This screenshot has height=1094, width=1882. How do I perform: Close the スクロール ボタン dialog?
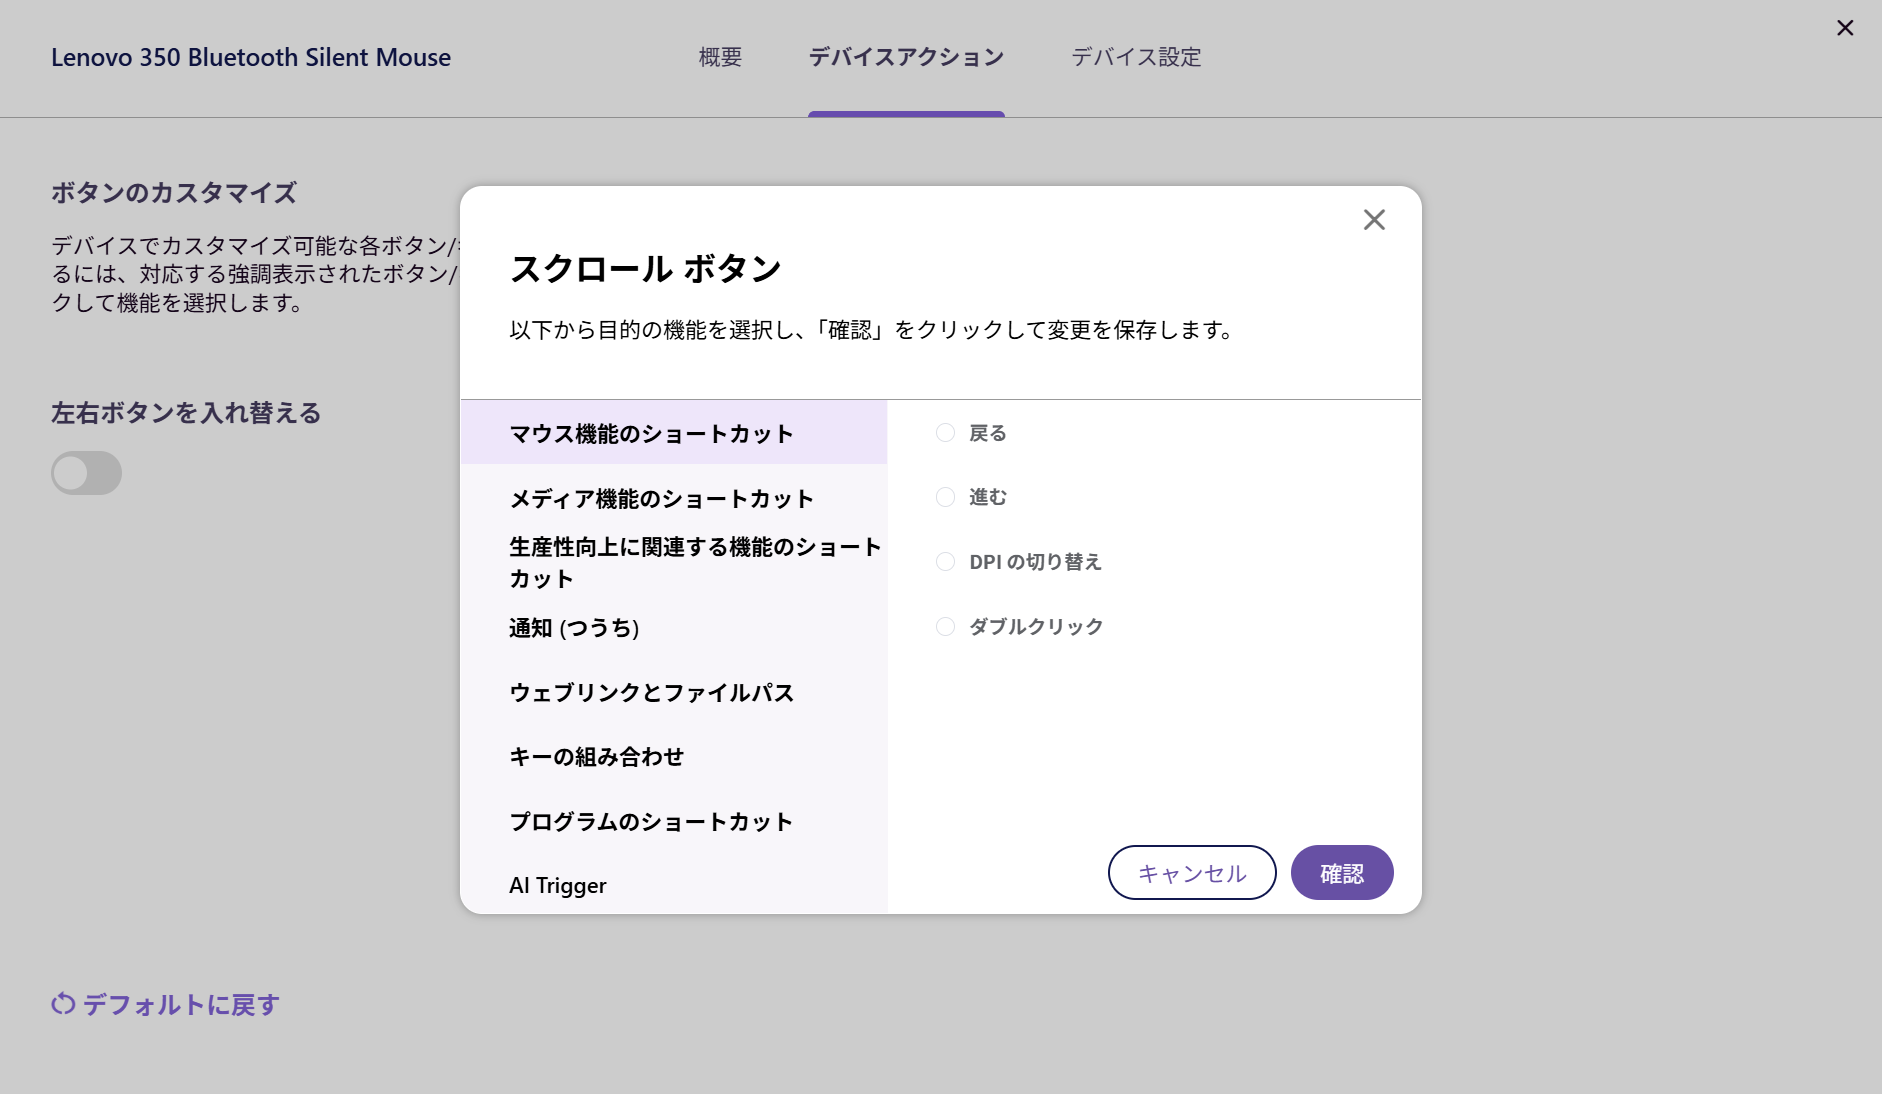tap(1374, 220)
